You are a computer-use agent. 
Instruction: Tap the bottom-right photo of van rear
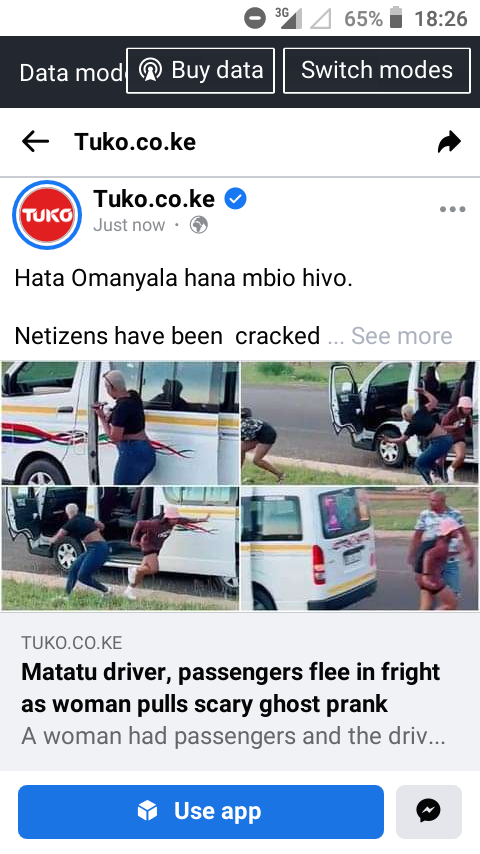(360, 548)
